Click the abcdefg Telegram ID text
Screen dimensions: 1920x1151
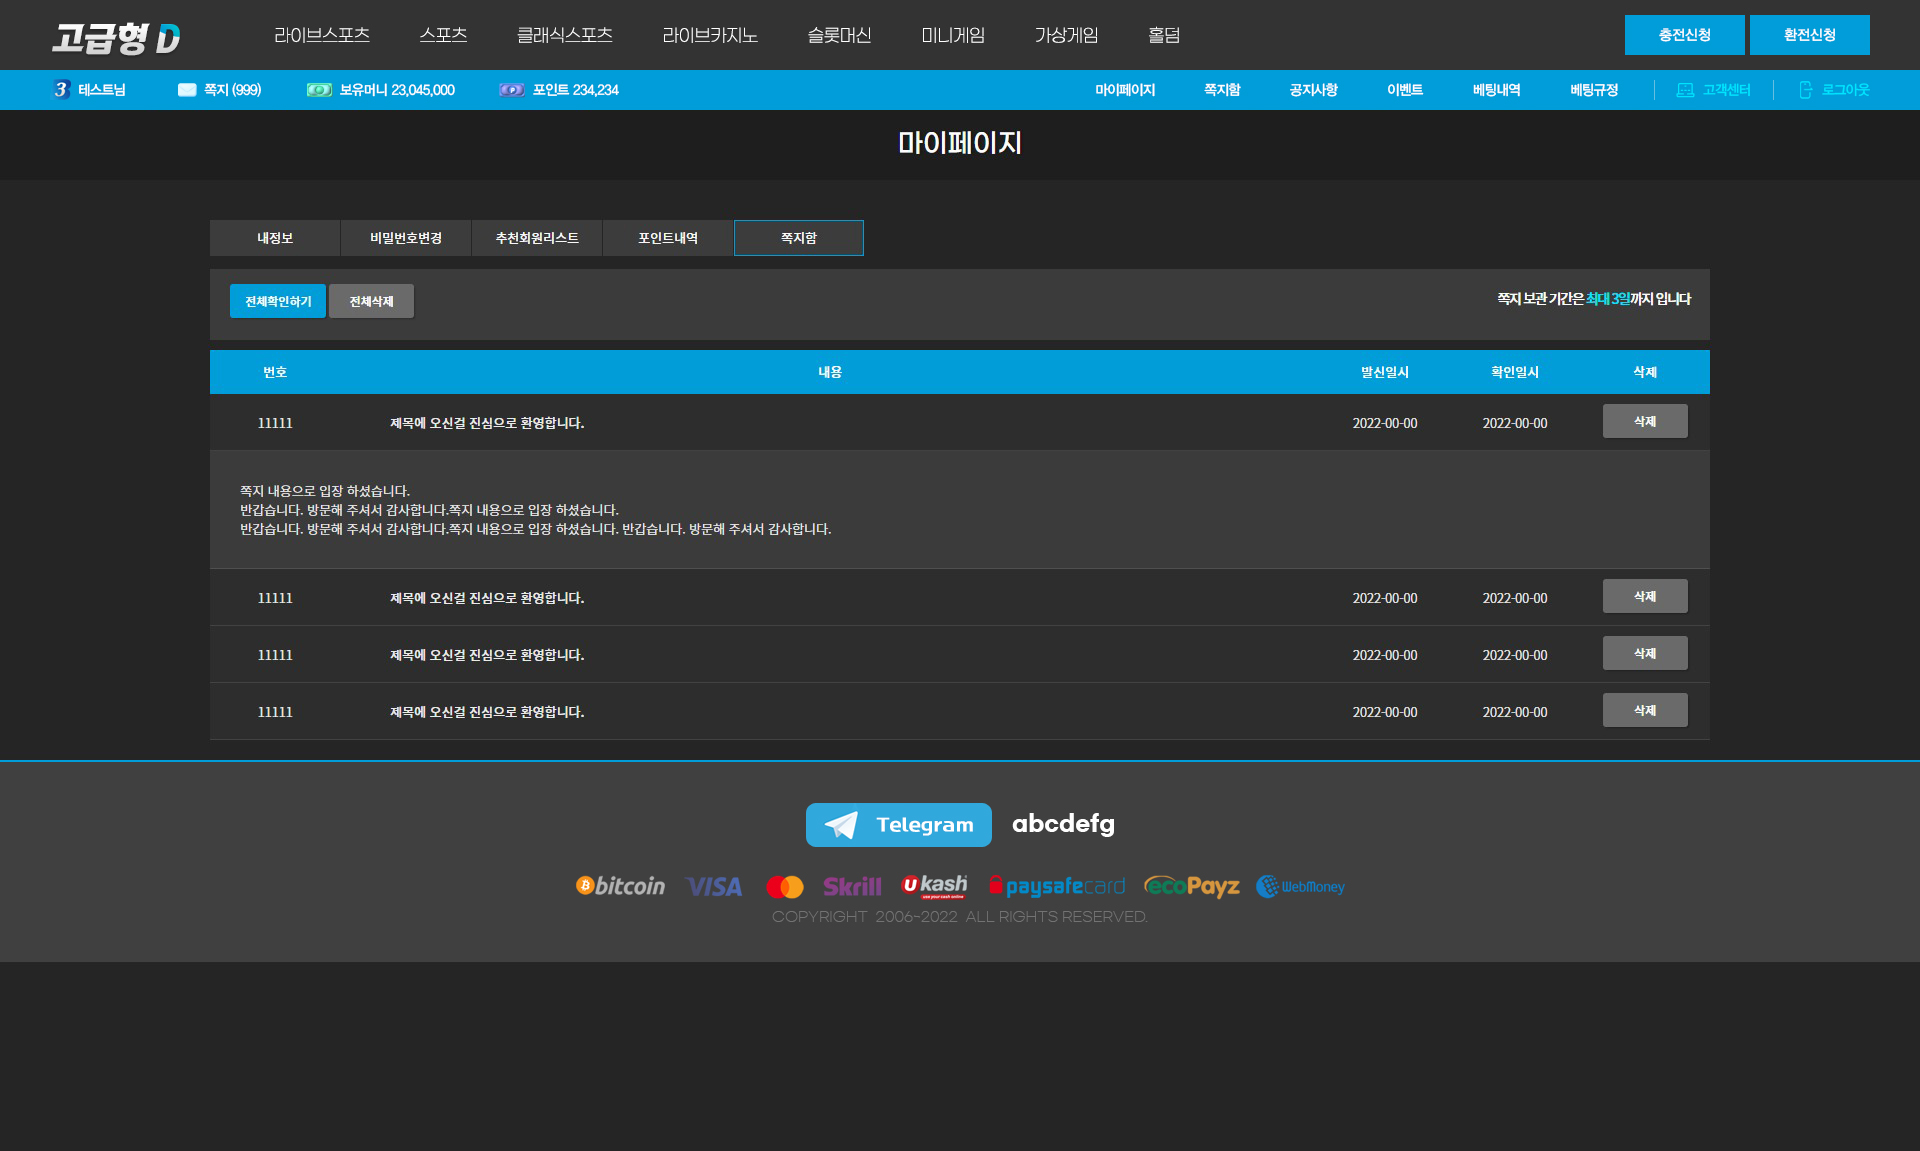(x=1063, y=824)
